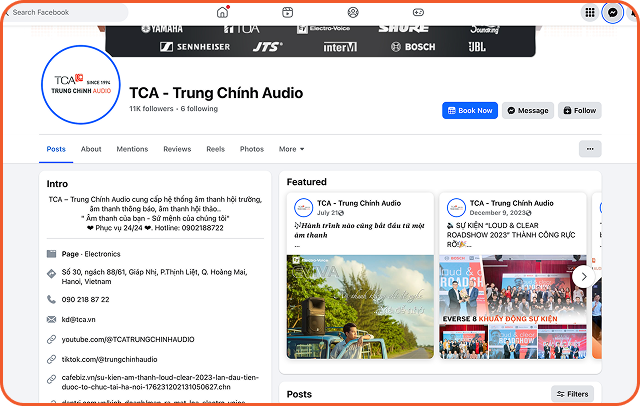This screenshot has height=406, width=640.
Task: Go to Facebook Home feed icon
Action: click(222, 12)
